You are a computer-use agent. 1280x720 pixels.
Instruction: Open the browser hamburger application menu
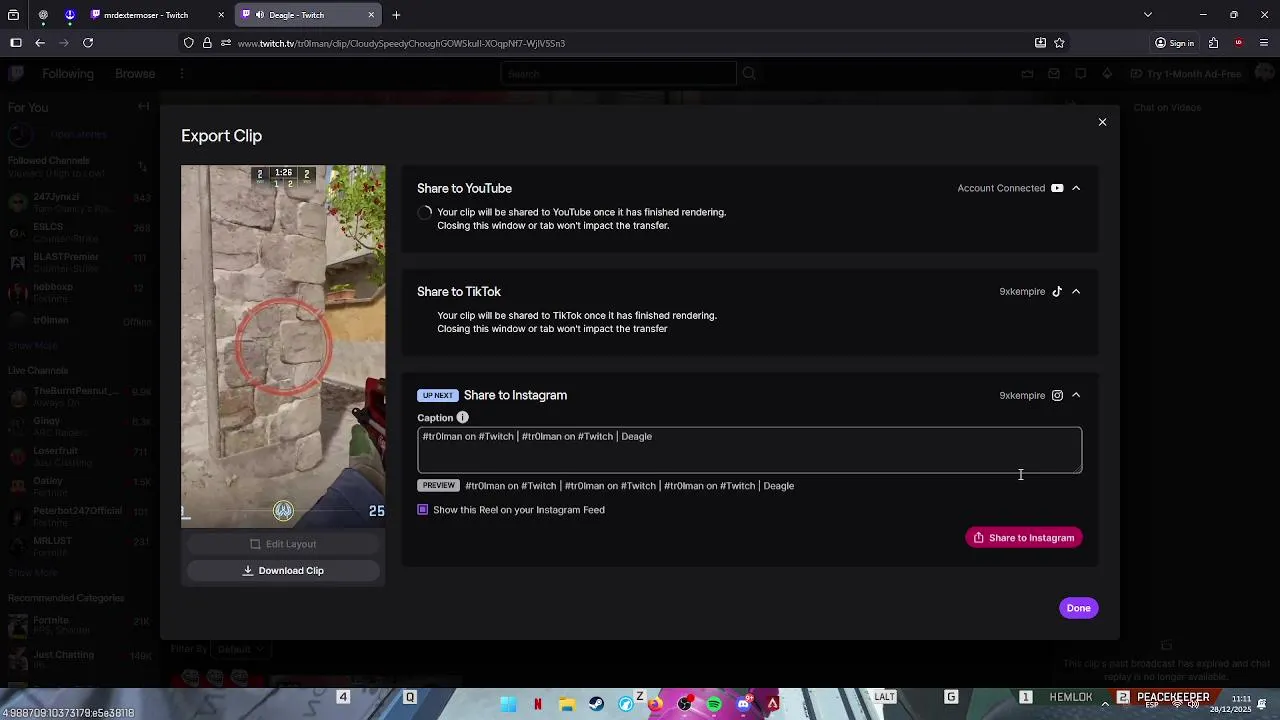click(x=1264, y=43)
